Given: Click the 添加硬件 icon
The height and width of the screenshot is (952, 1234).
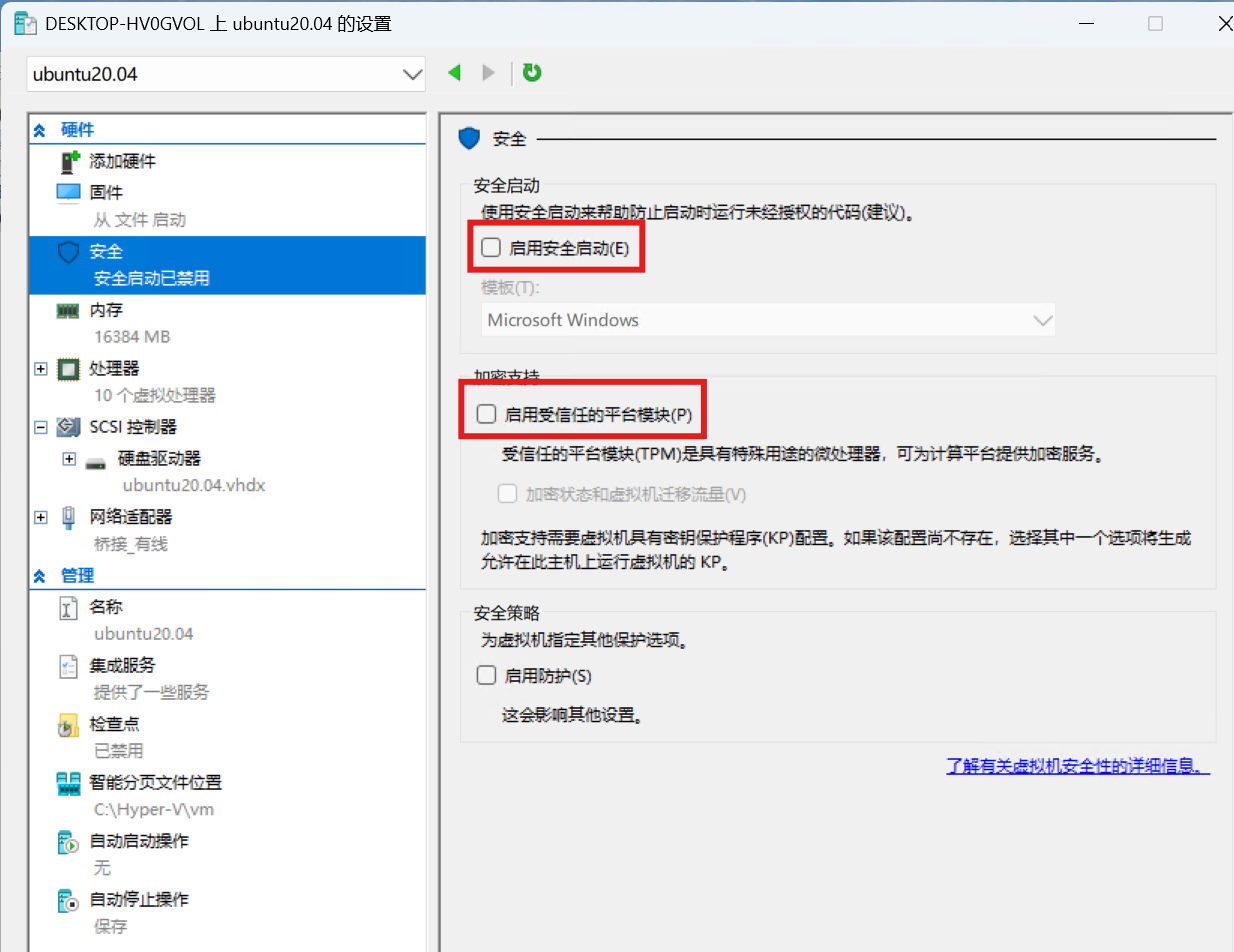Looking at the screenshot, I should tap(69, 161).
